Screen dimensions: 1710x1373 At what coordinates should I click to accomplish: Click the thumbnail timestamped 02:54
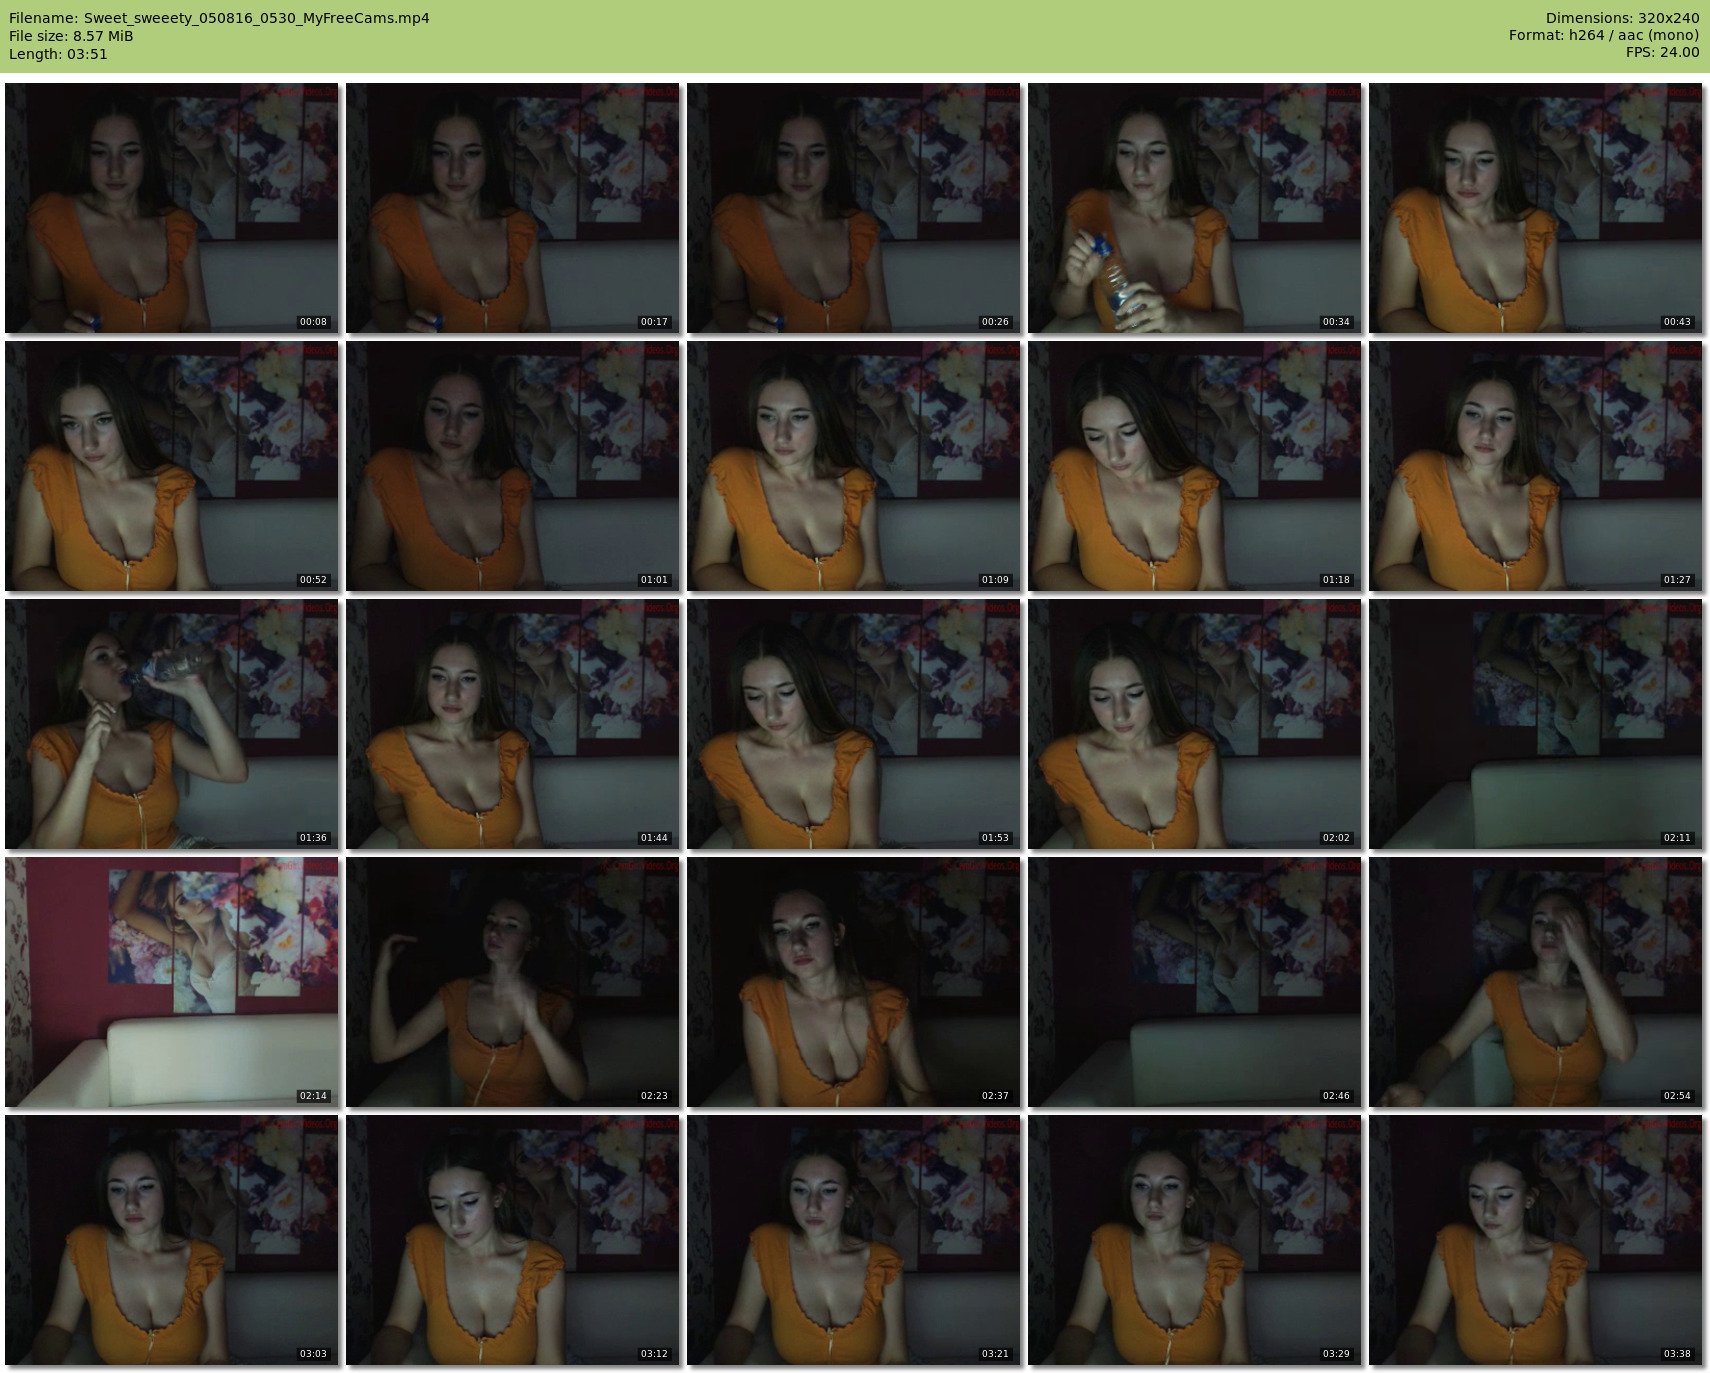point(1536,982)
